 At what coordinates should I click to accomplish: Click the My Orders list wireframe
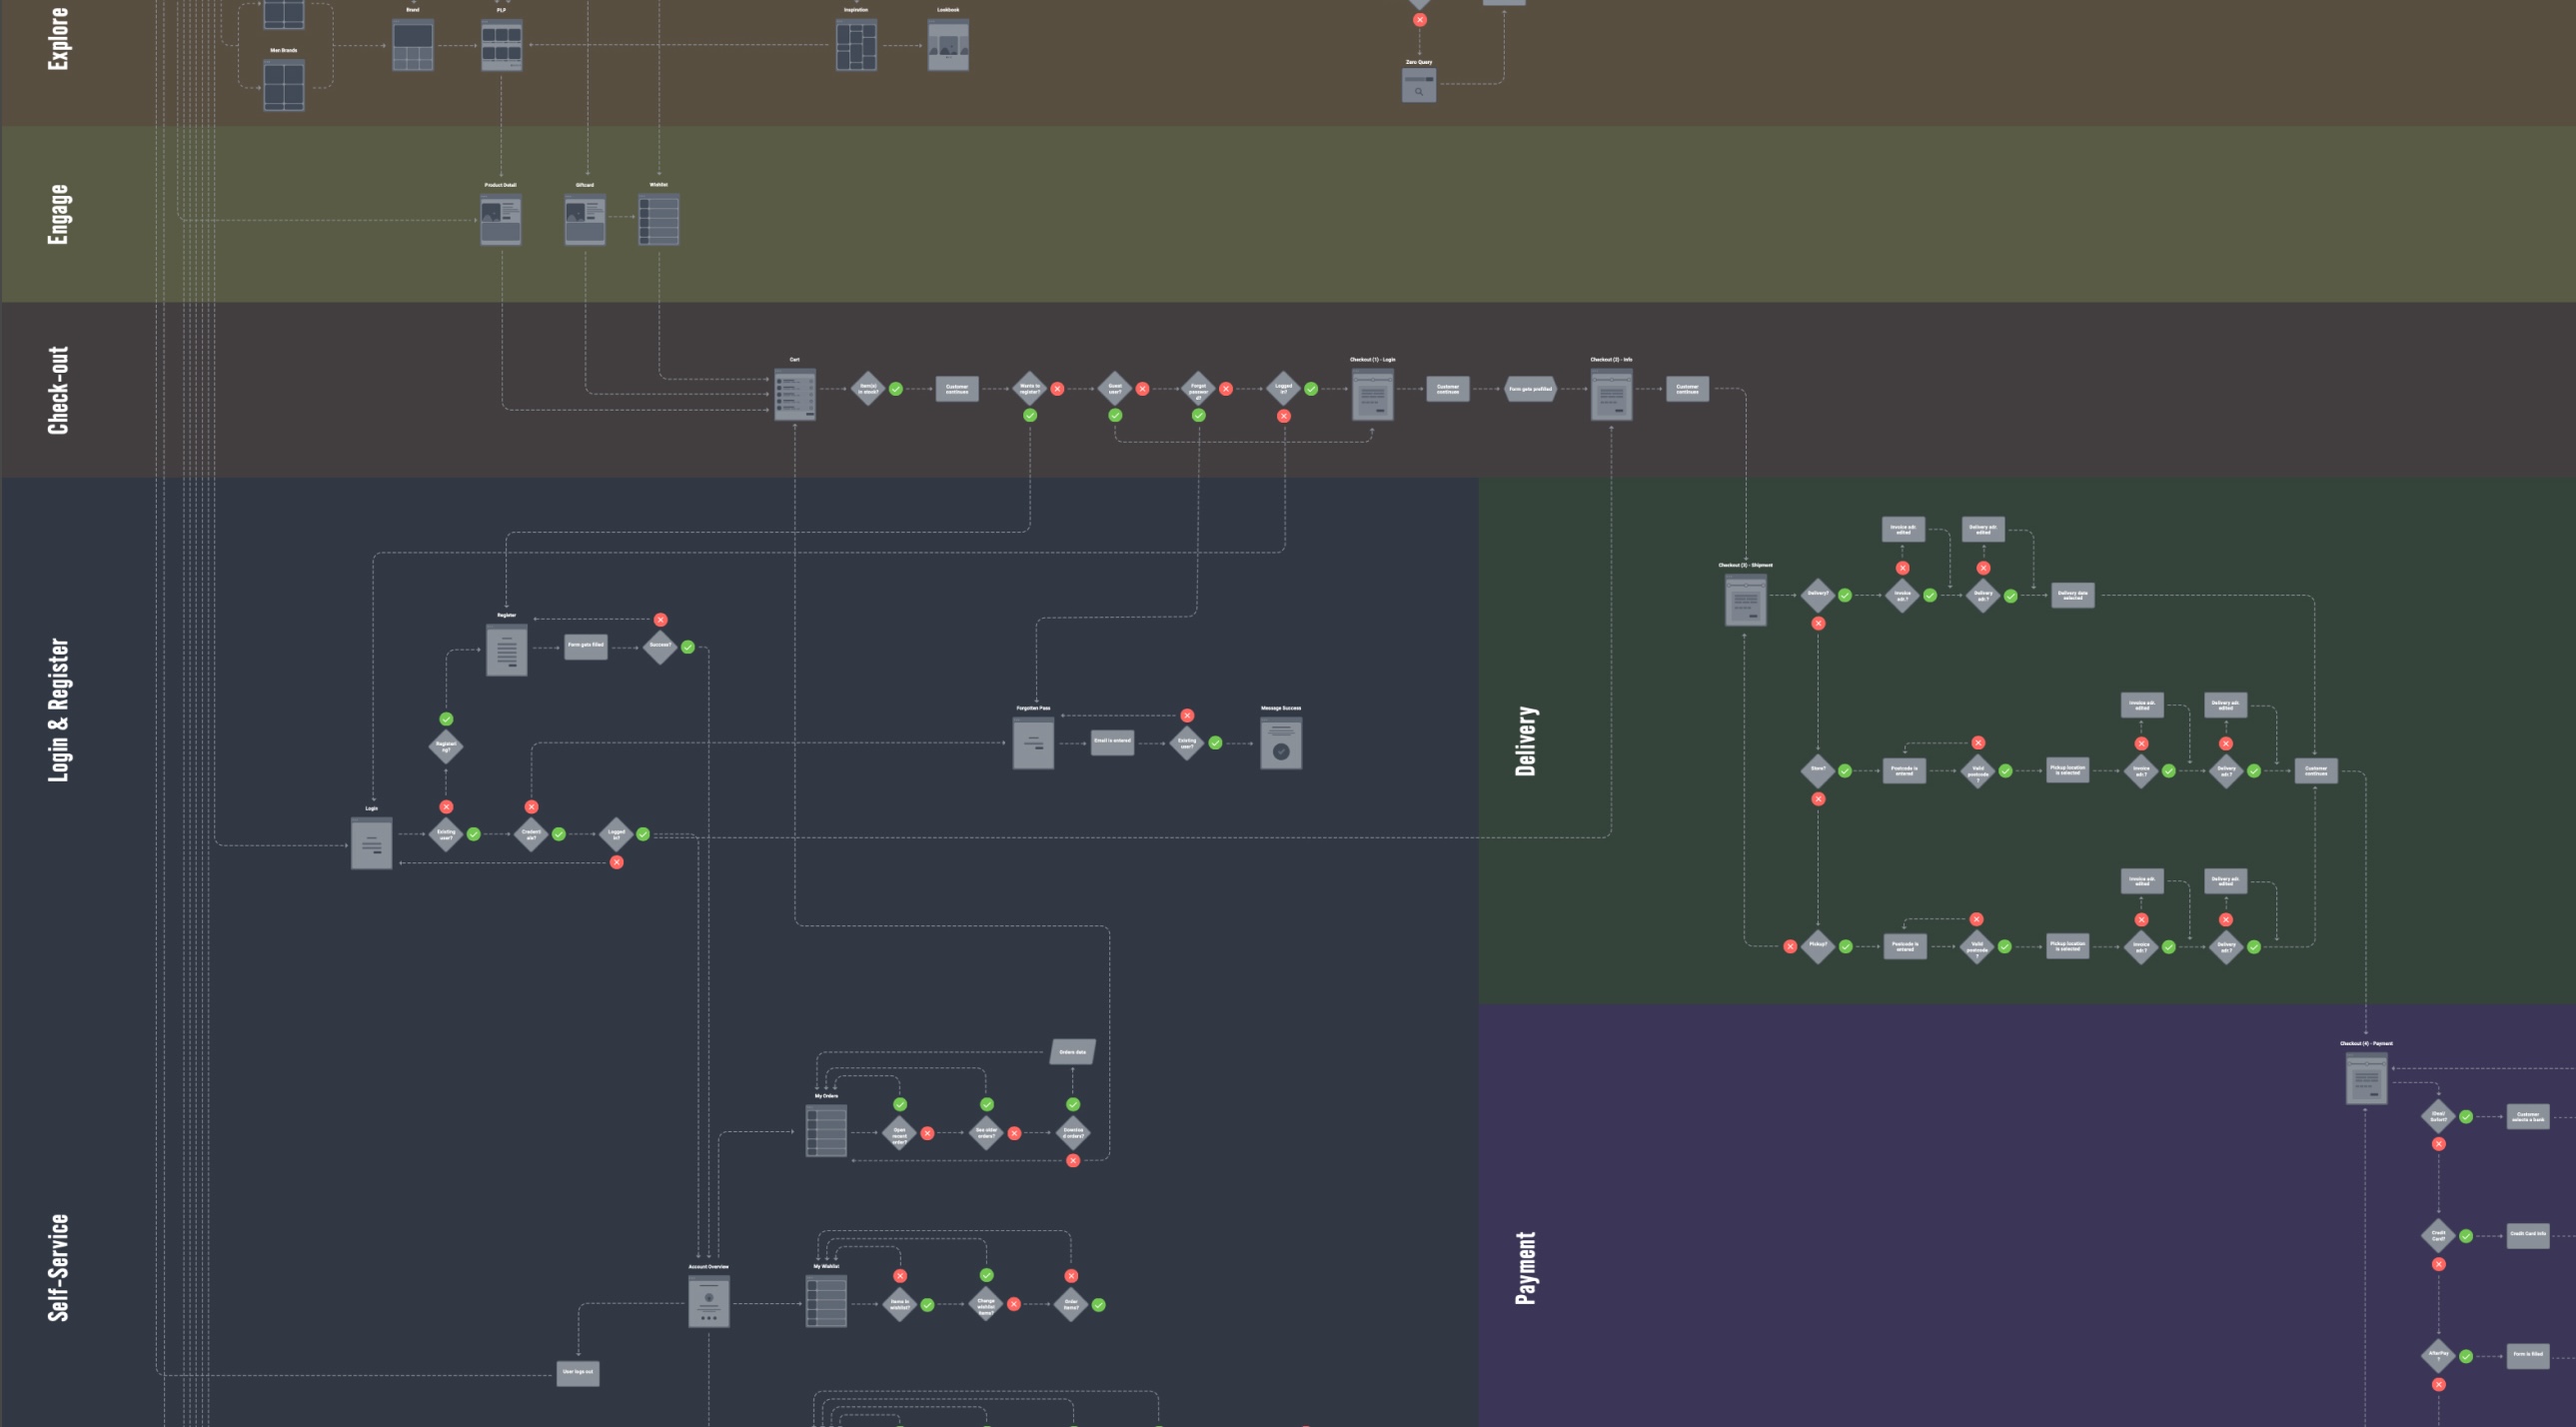click(826, 1131)
